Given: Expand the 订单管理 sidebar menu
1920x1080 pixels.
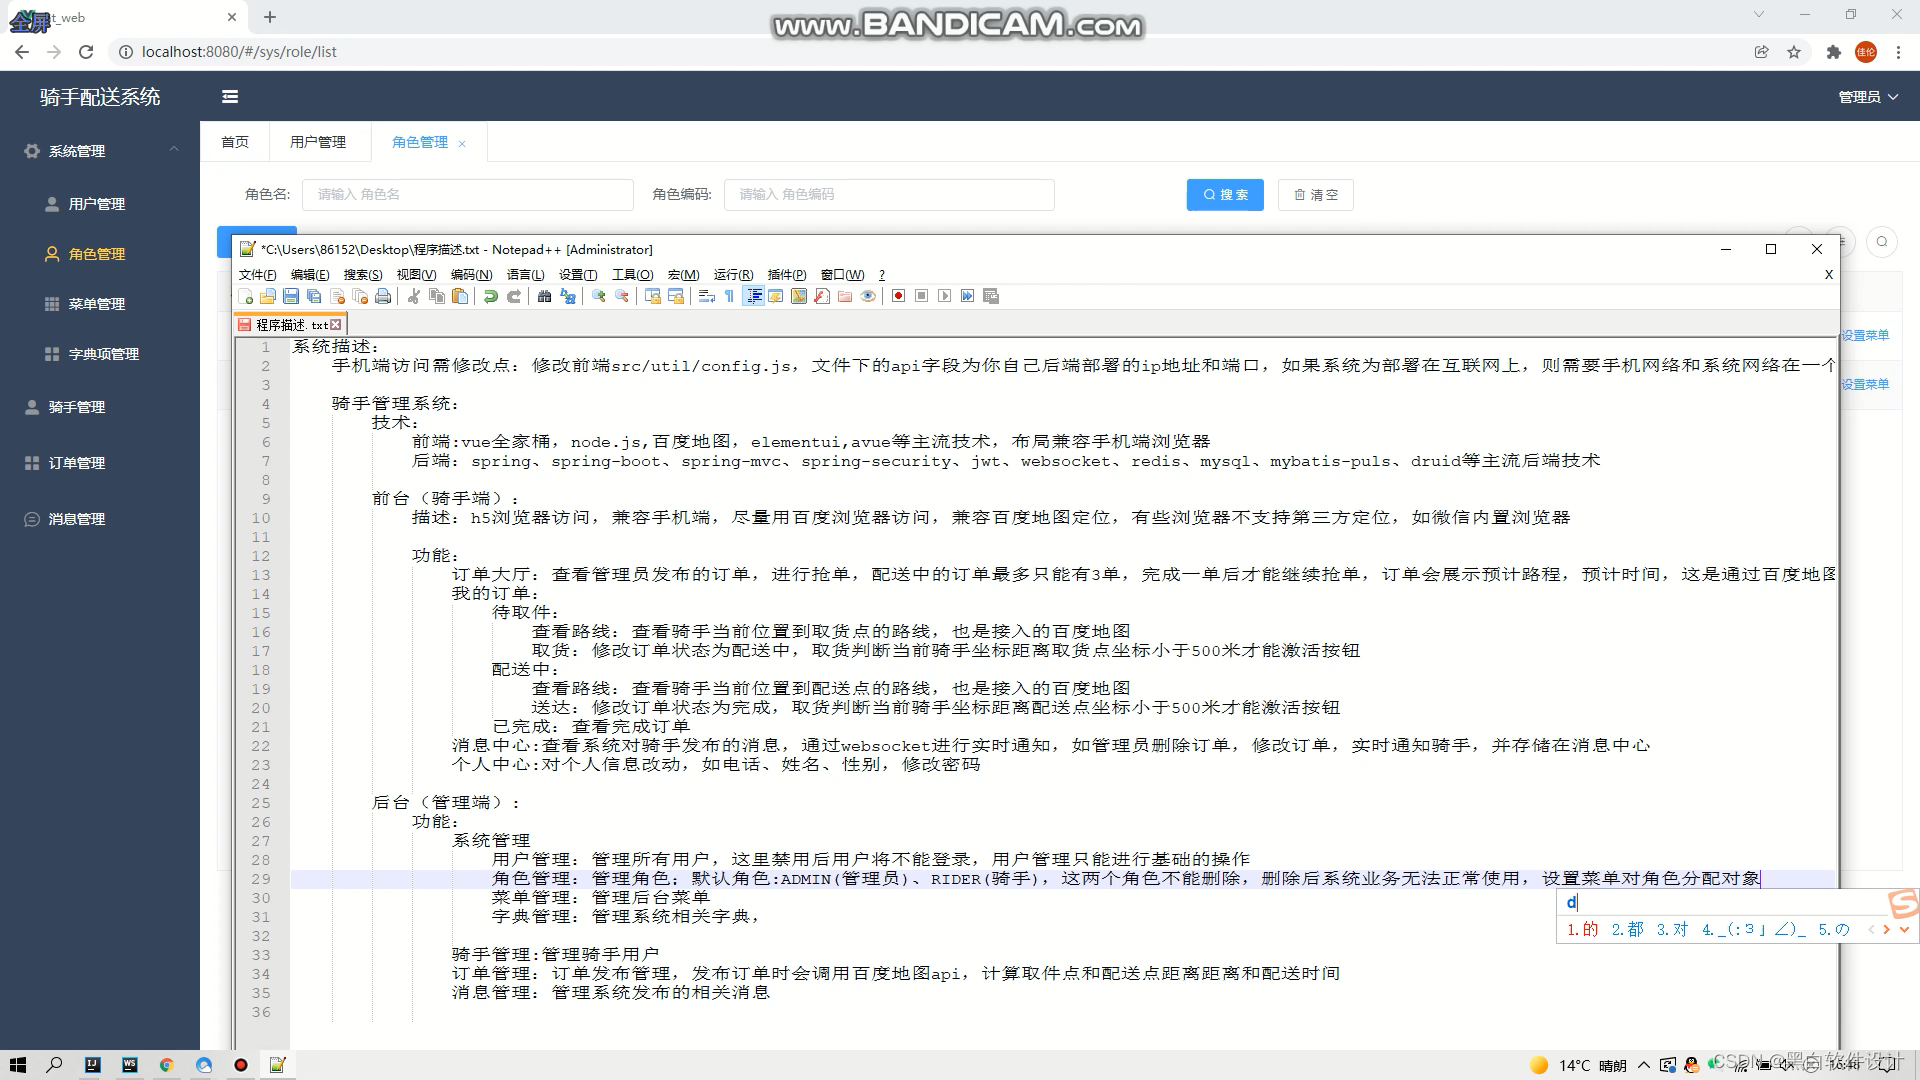Looking at the screenshot, I should pos(77,463).
